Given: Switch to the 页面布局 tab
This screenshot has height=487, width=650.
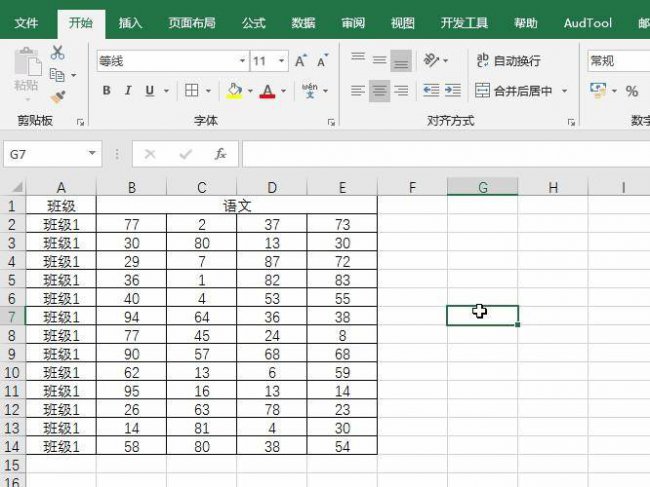Looking at the screenshot, I should tap(192, 23).
